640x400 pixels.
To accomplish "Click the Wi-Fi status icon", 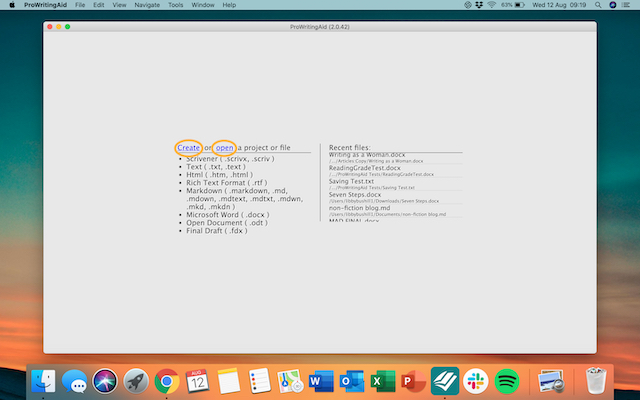I will (492, 5).
